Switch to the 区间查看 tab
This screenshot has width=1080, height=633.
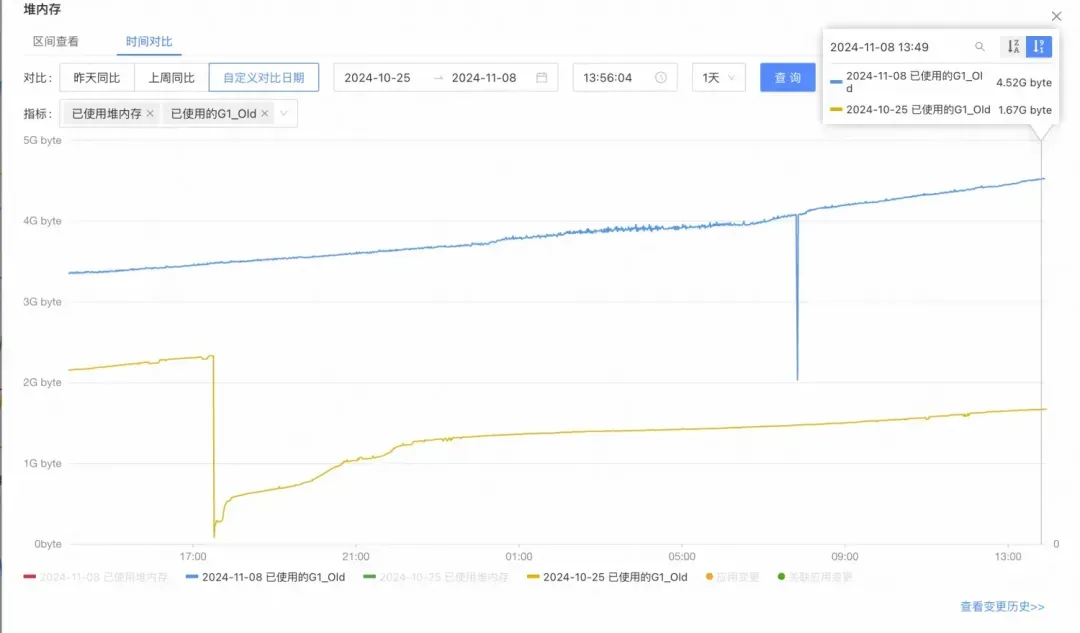pyautogui.click(x=56, y=42)
